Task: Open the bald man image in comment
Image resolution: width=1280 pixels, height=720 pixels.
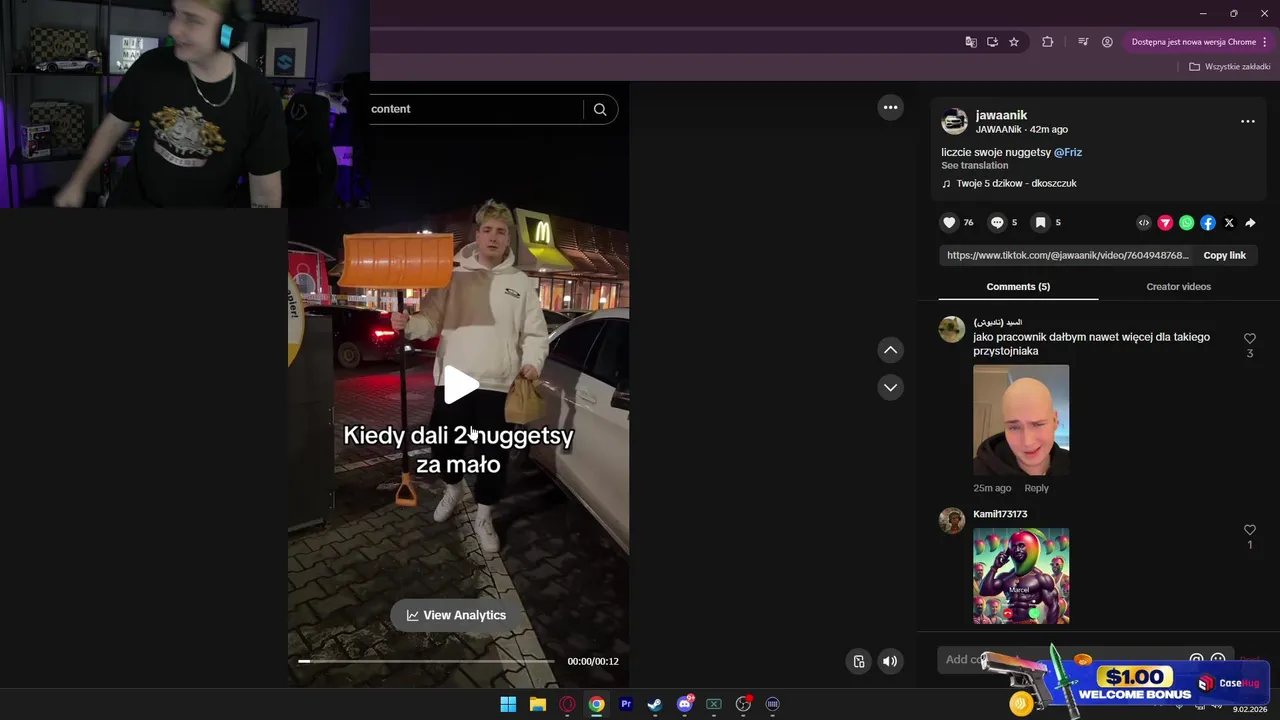Action: pos(1021,420)
